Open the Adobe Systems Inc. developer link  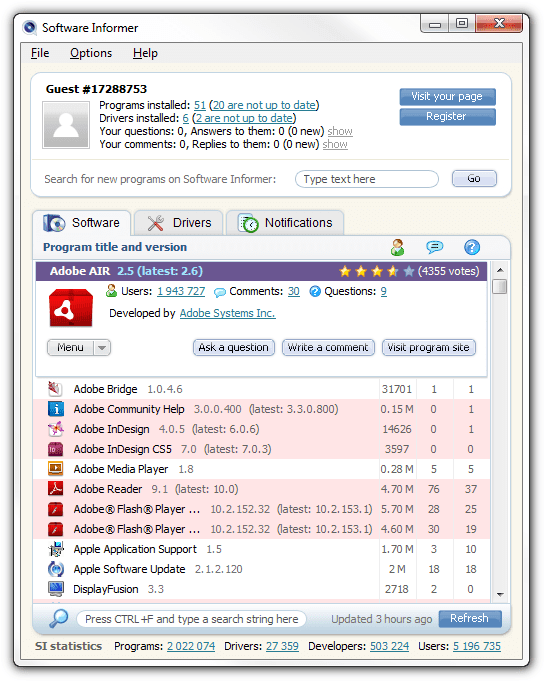pyautogui.click(x=227, y=313)
